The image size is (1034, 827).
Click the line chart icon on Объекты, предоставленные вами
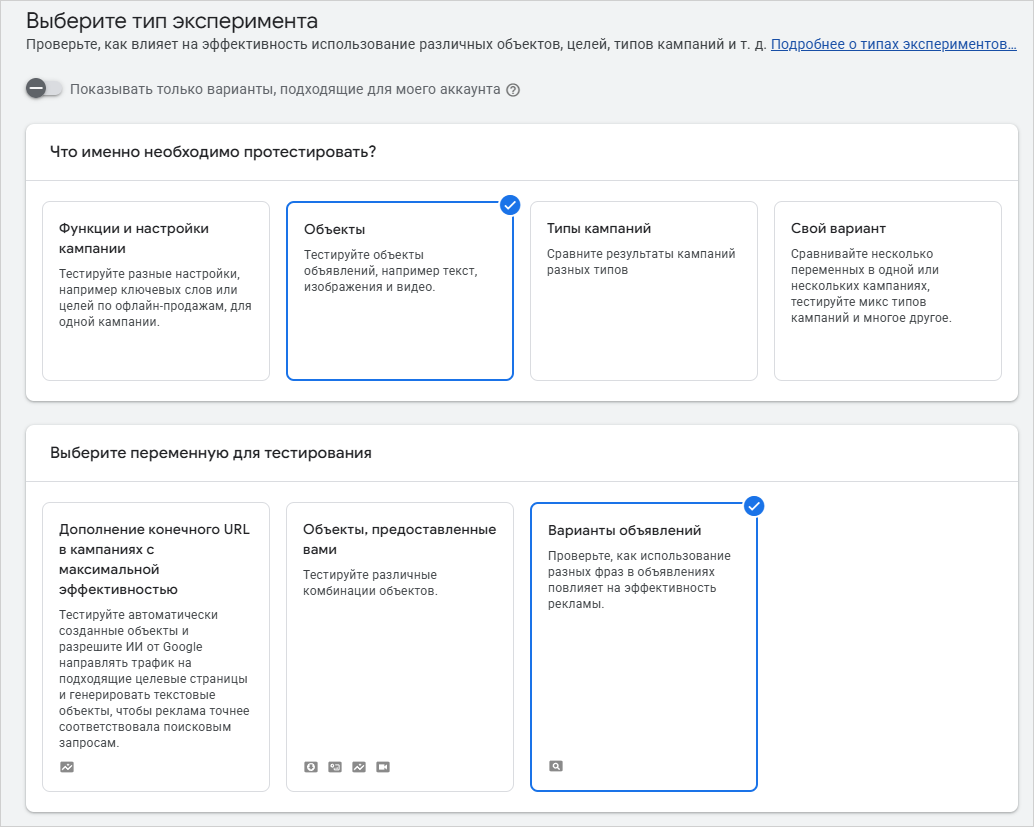[x=359, y=766]
